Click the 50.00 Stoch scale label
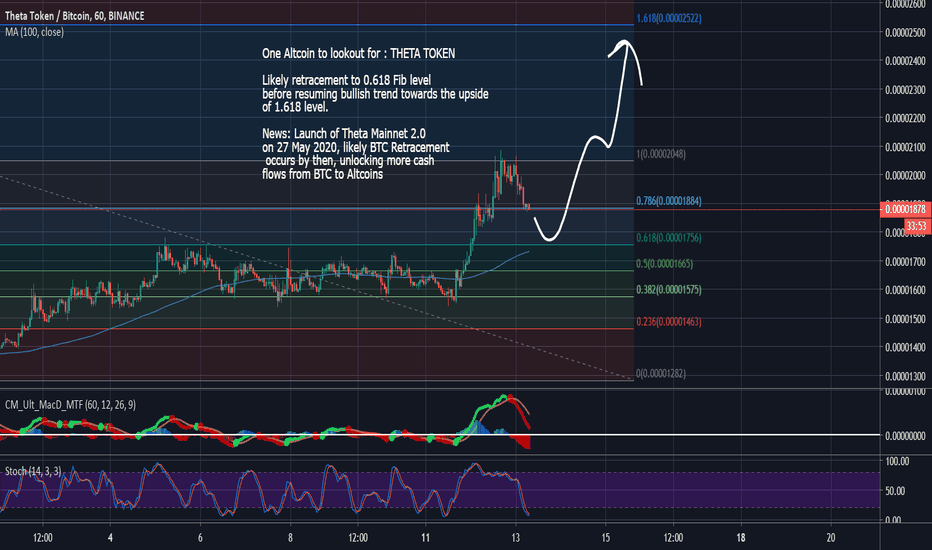Viewport: 932px width, 550px height. tap(895, 491)
